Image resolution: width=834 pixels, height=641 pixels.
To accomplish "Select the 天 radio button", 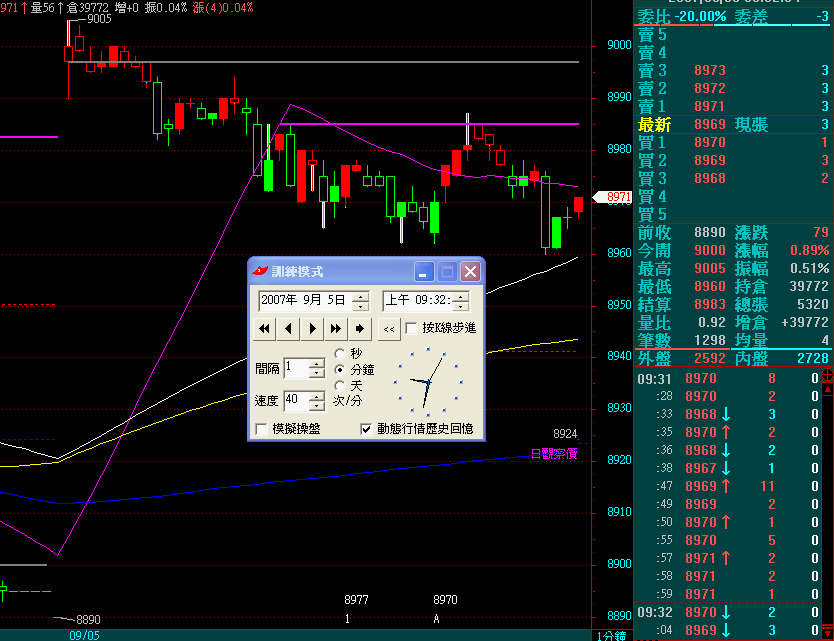I will coord(340,385).
